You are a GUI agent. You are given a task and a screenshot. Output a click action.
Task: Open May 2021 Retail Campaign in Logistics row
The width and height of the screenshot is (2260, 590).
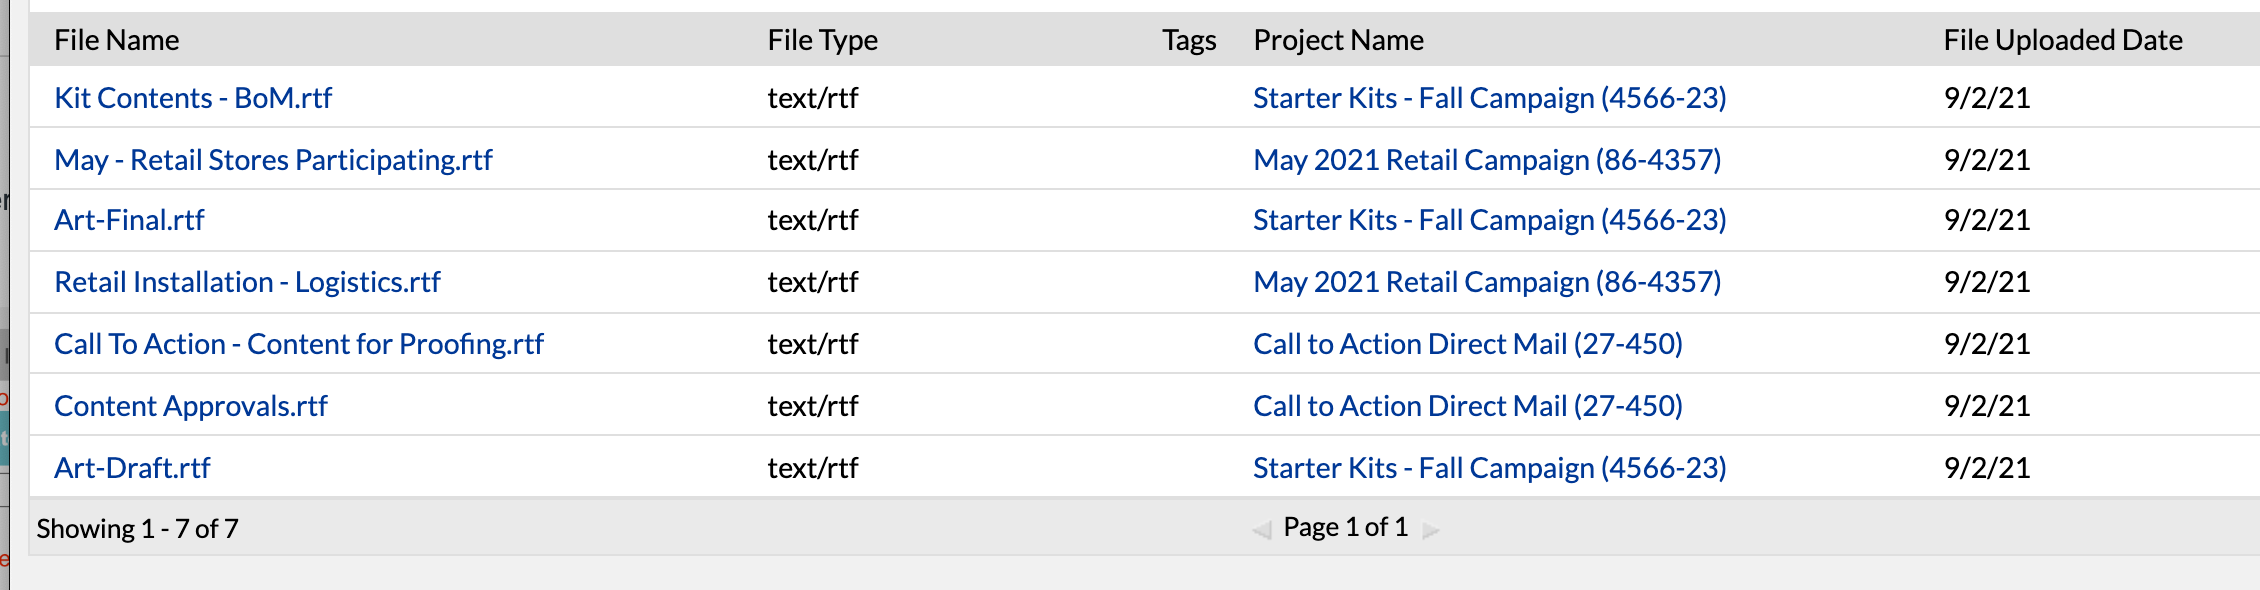click(1487, 282)
